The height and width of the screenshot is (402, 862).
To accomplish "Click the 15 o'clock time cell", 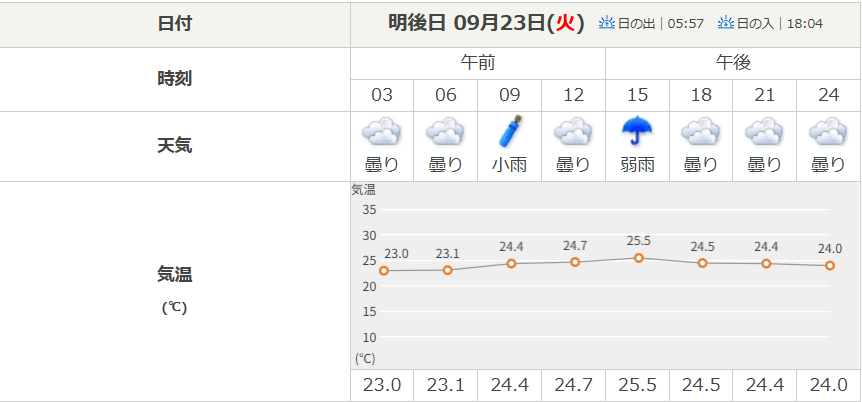I will [x=638, y=95].
